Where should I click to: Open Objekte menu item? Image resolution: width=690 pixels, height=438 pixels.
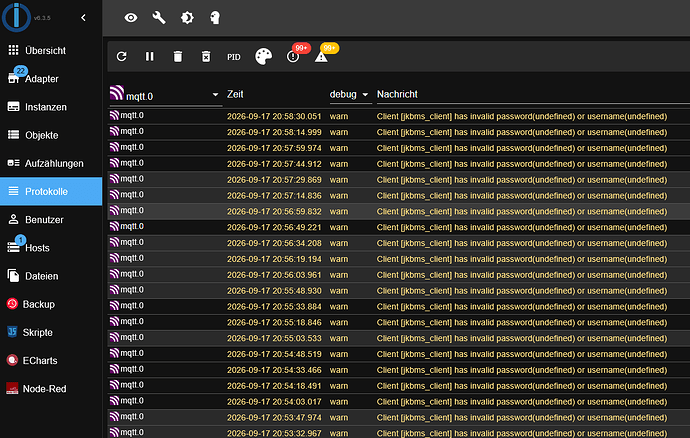(x=51, y=135)
